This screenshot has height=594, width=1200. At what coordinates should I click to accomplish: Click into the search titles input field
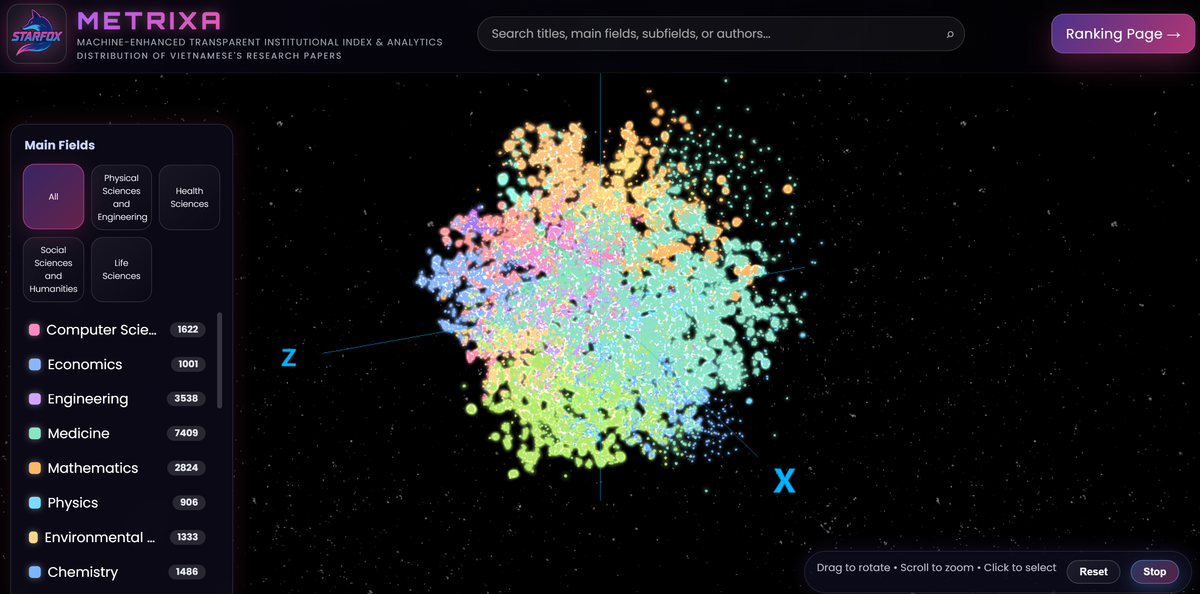coord(710,34)
